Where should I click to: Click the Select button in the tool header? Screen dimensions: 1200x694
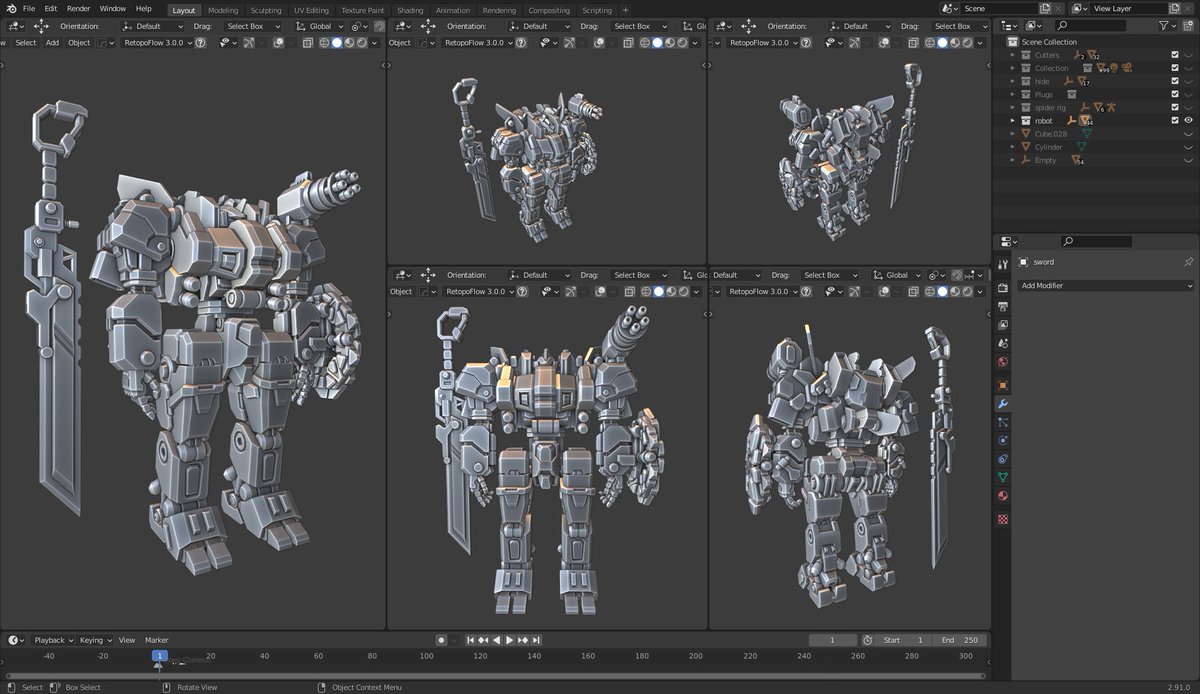click(x=26, y=43)
